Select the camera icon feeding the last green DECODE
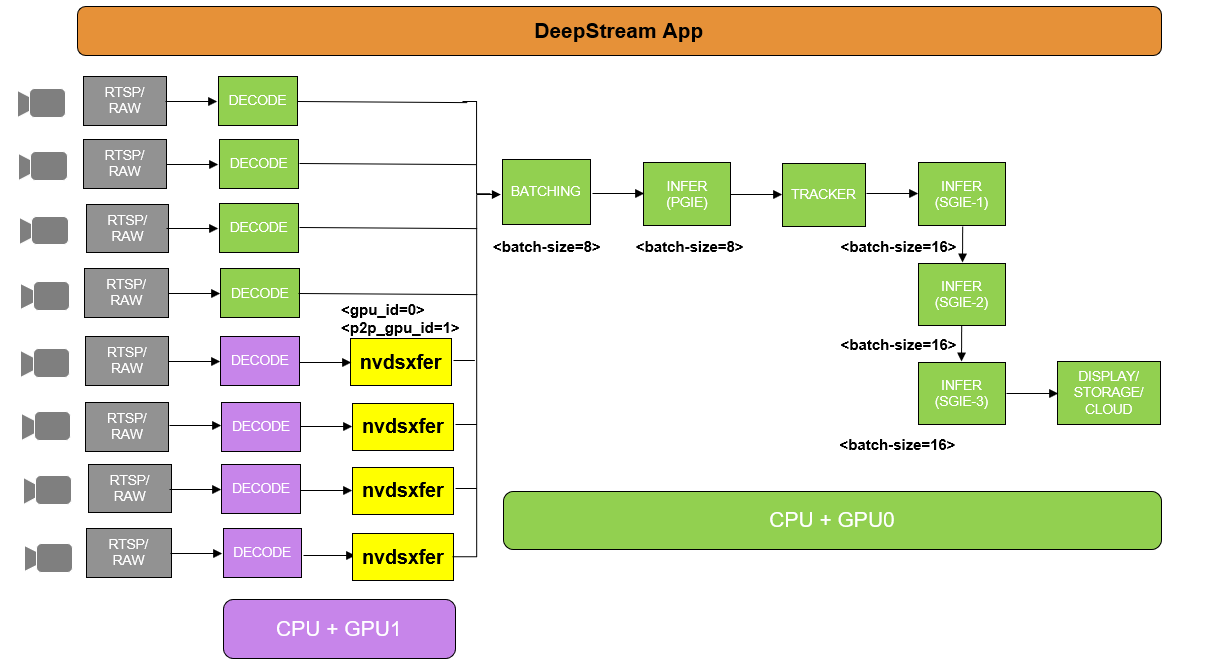 [45, 296]
